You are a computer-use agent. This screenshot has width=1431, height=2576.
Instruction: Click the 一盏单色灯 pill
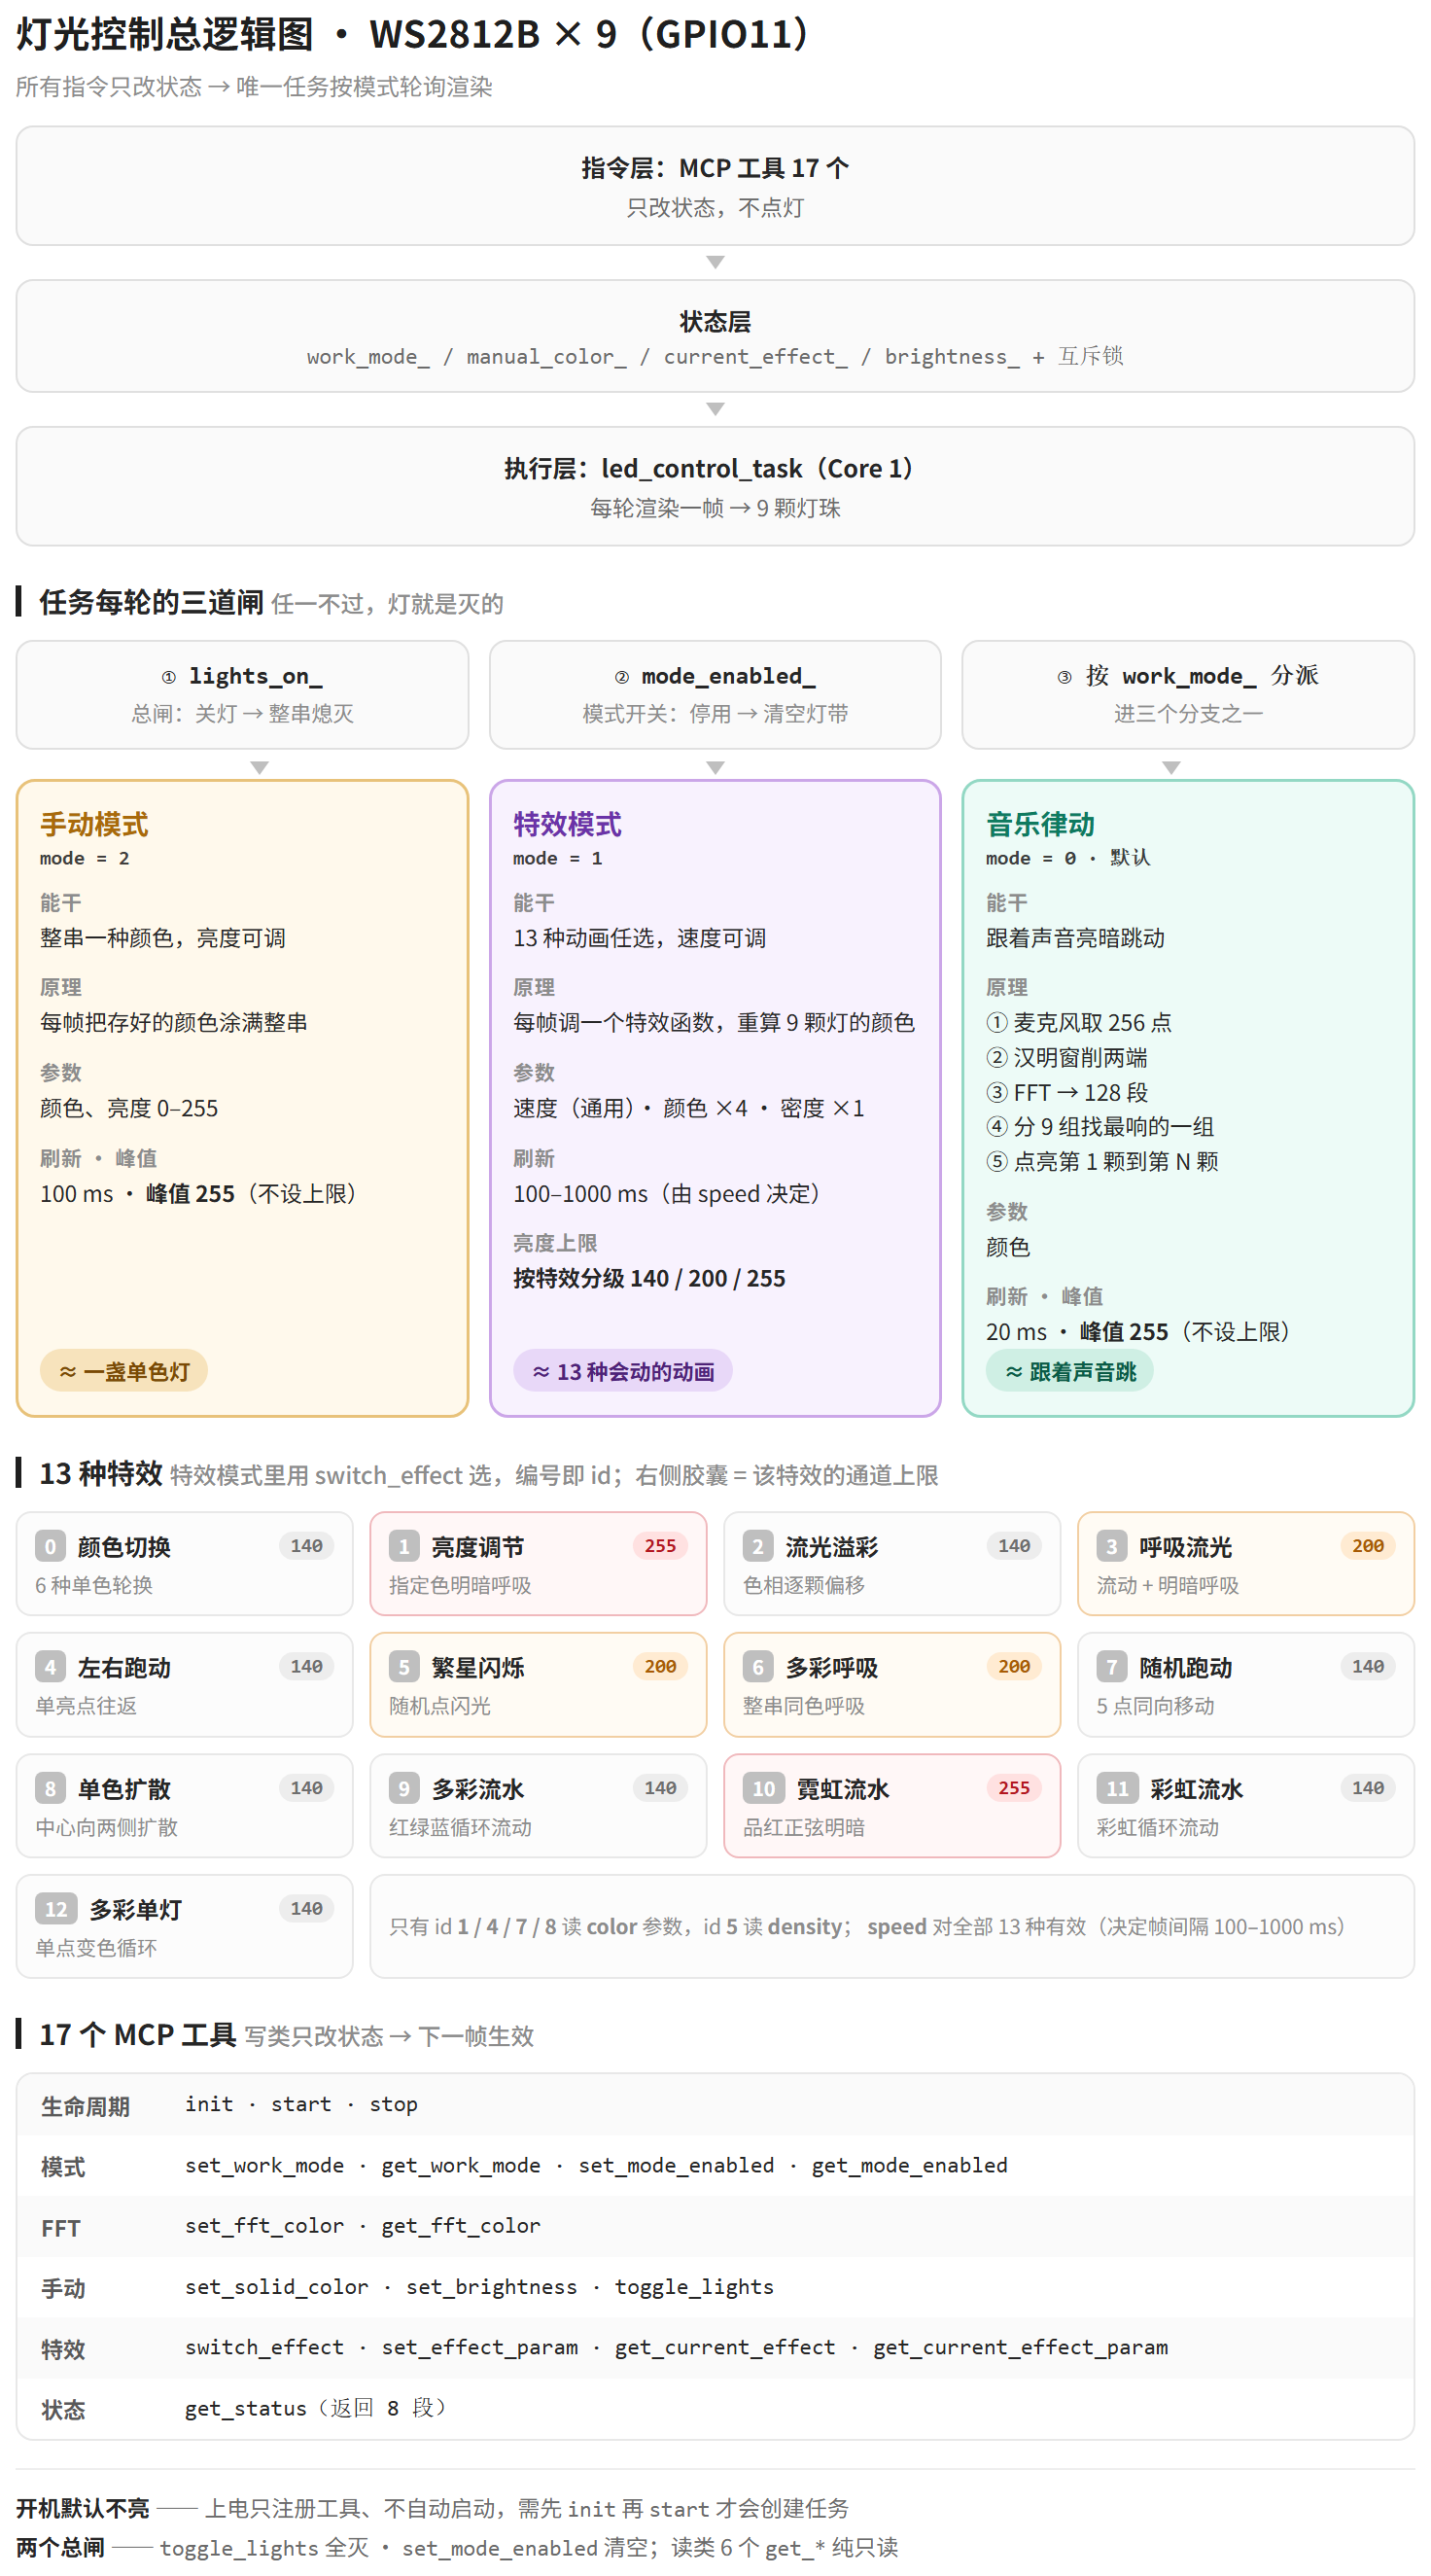coord(124,1371)
